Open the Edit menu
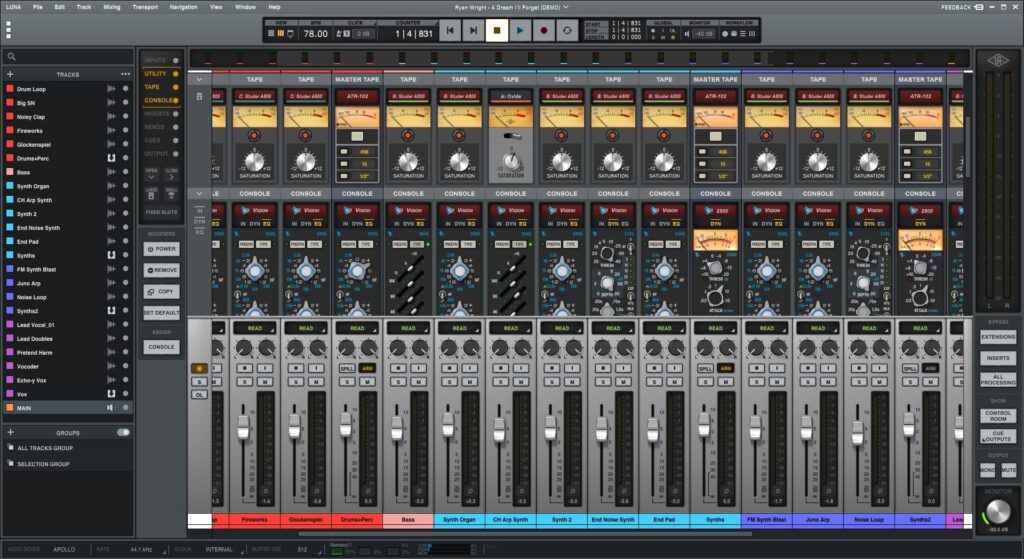1024x559 pixels. (x=59, y=7)
